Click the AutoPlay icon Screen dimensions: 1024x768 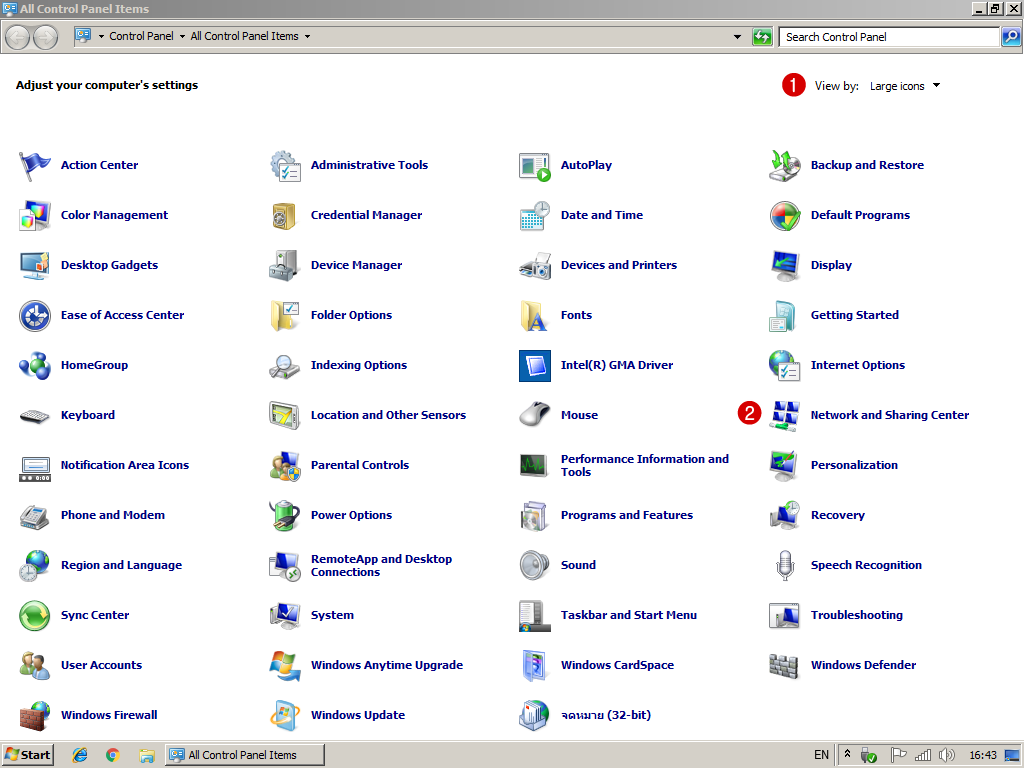[x=535, y=166]
